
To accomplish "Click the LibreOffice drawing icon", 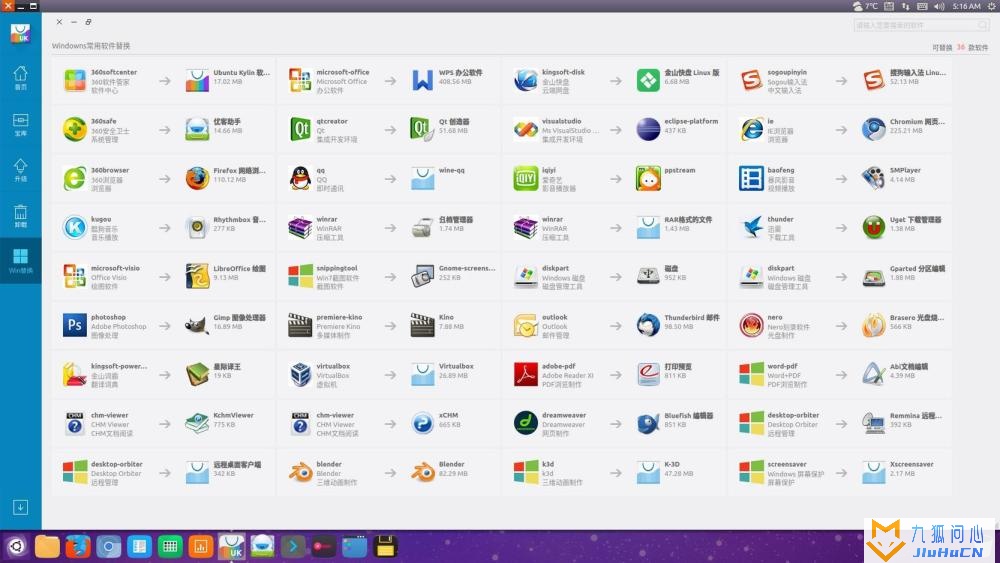I will (x=197, y=277).
